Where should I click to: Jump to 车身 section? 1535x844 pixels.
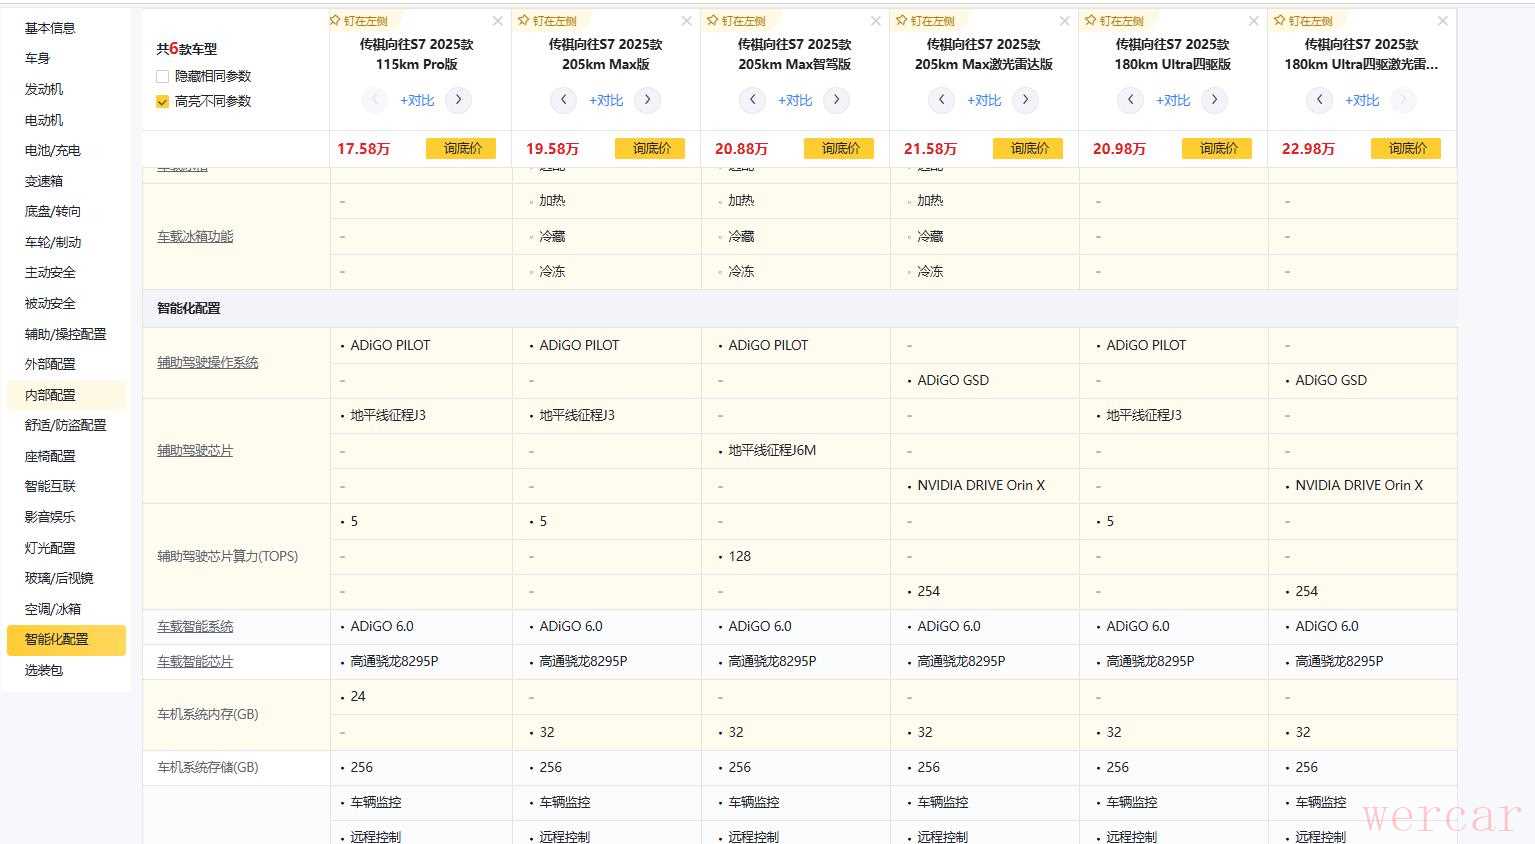[37, 58]
